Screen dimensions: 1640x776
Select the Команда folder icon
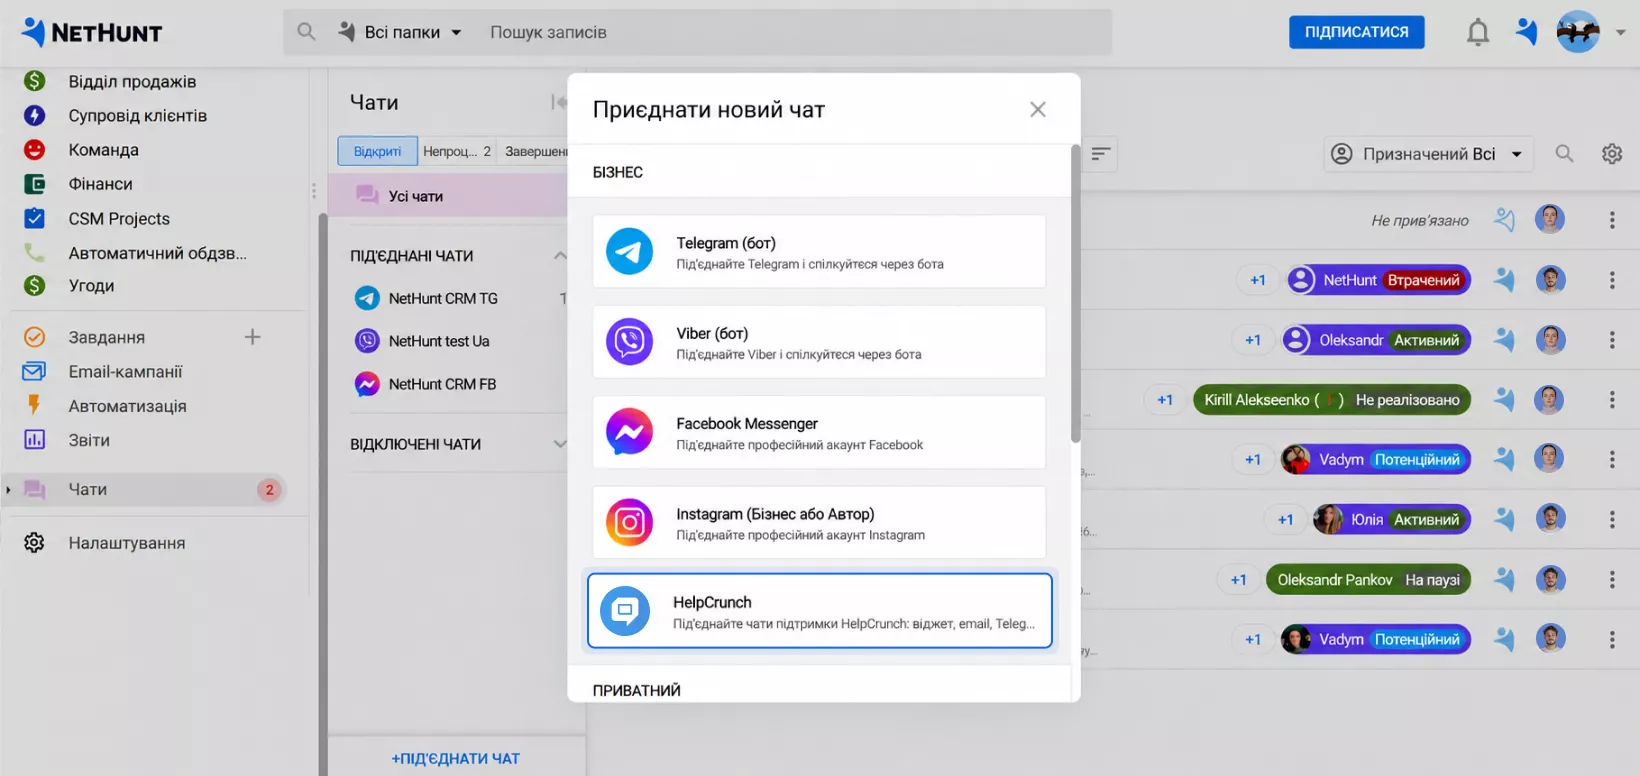tap(34, 150)
